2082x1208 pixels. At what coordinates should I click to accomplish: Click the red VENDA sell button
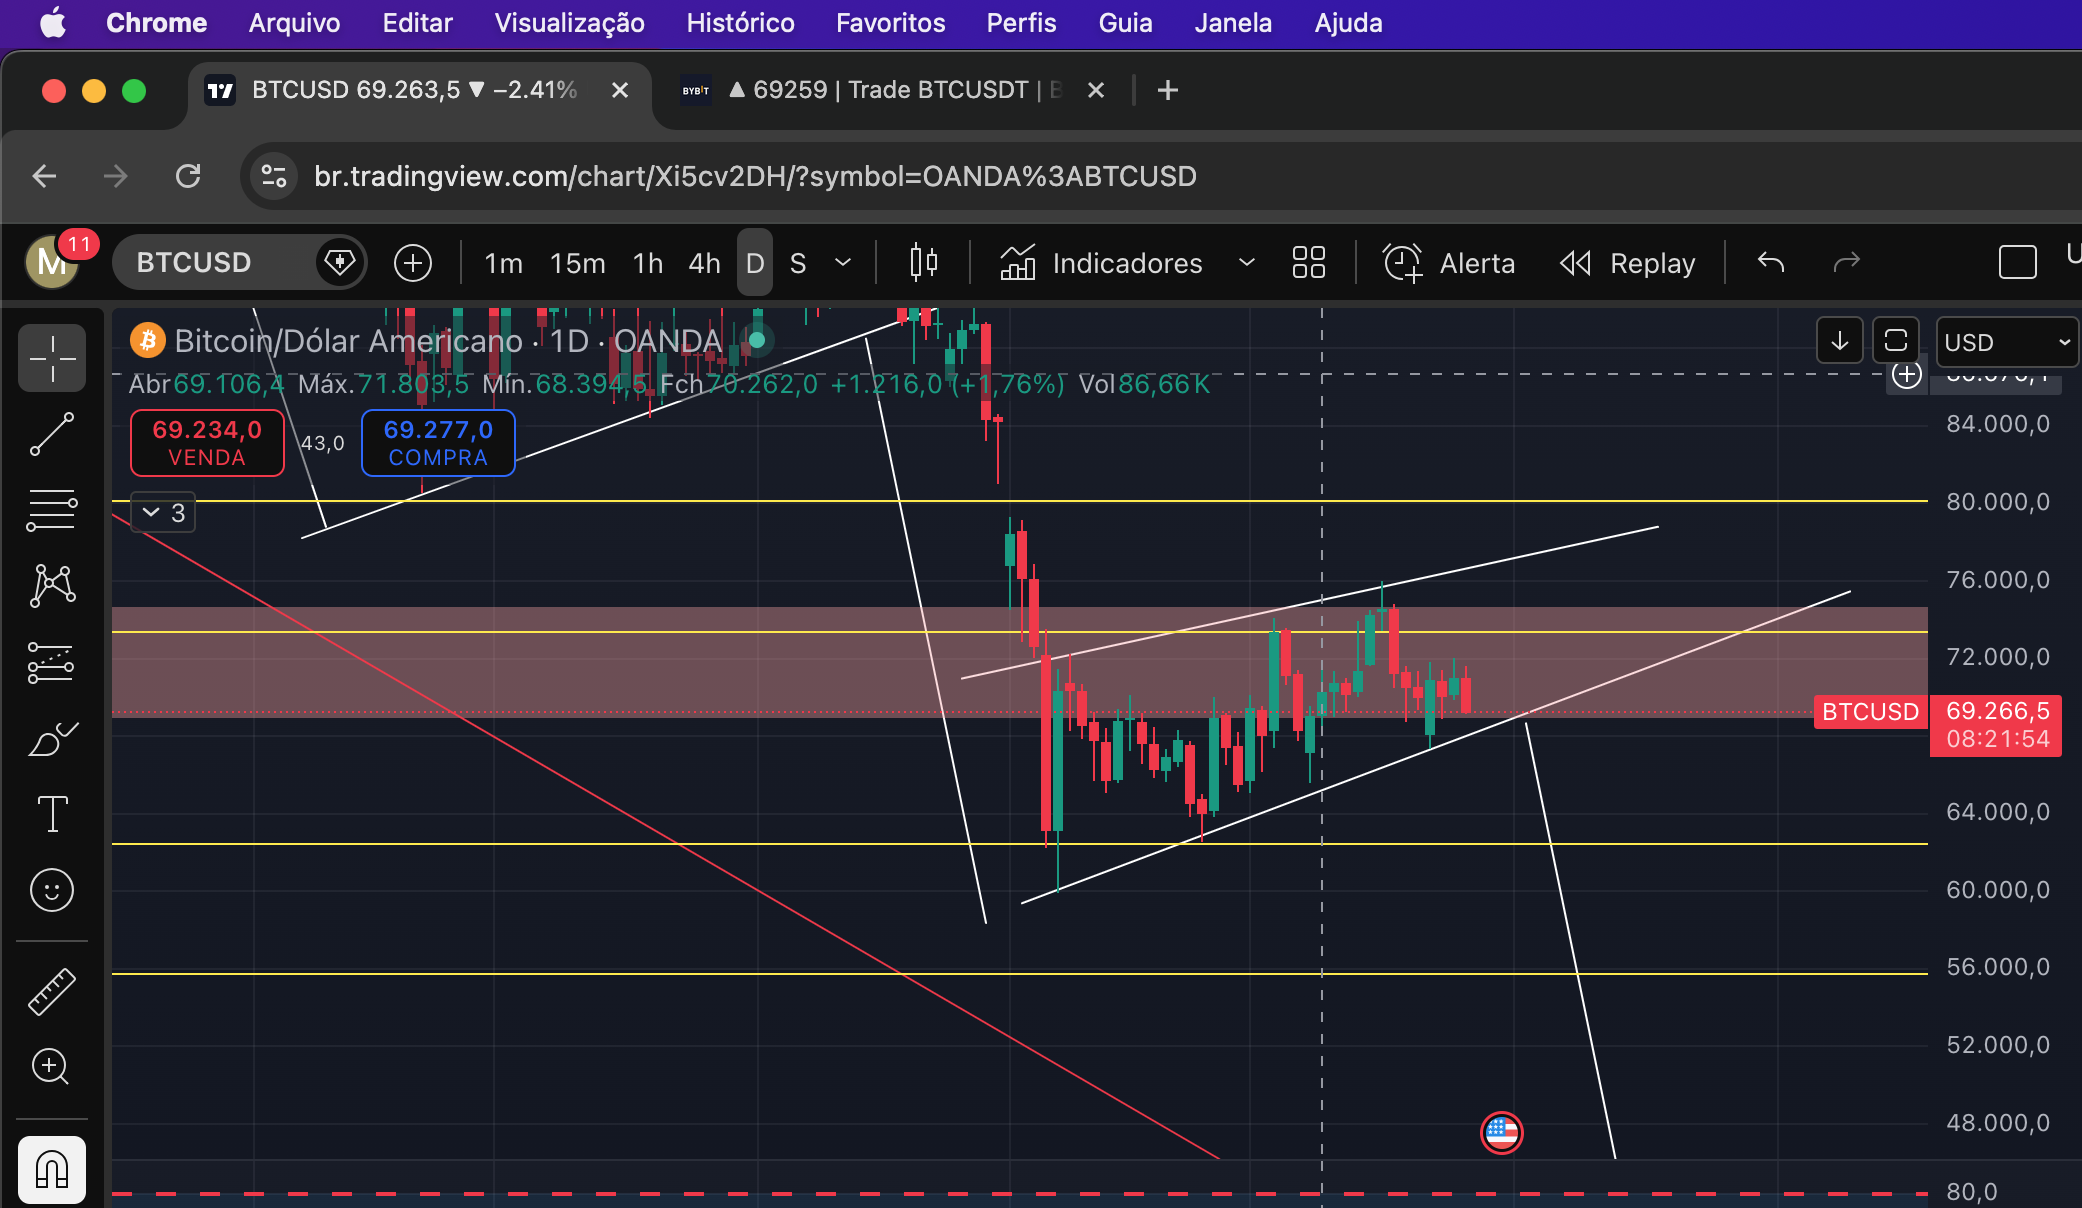tap(207, 443)
